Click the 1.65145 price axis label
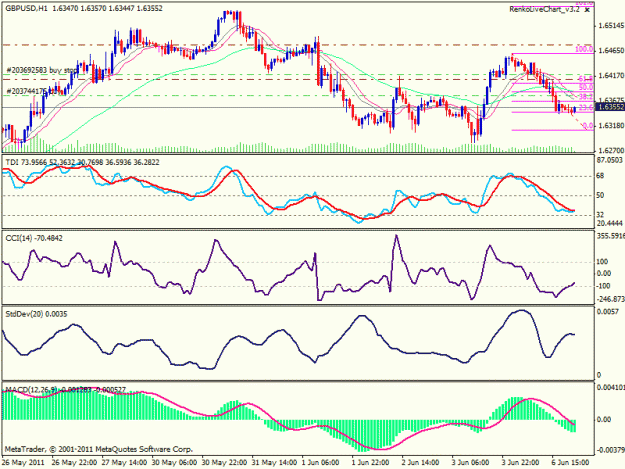 (x=611, y=26)
